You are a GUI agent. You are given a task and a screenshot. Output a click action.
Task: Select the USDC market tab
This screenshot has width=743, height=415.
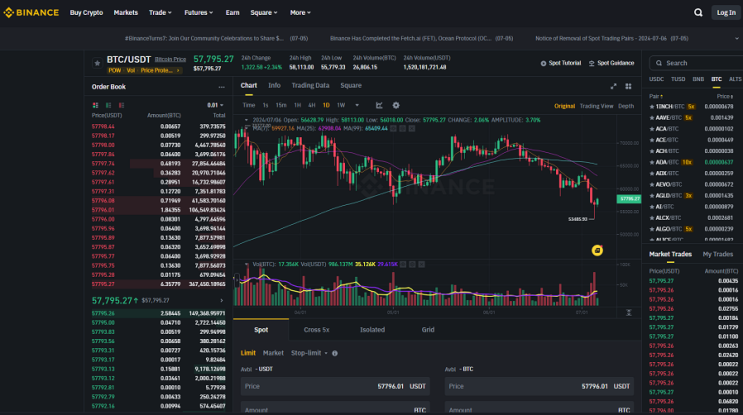pyautogui.click(x=656, y=79)
